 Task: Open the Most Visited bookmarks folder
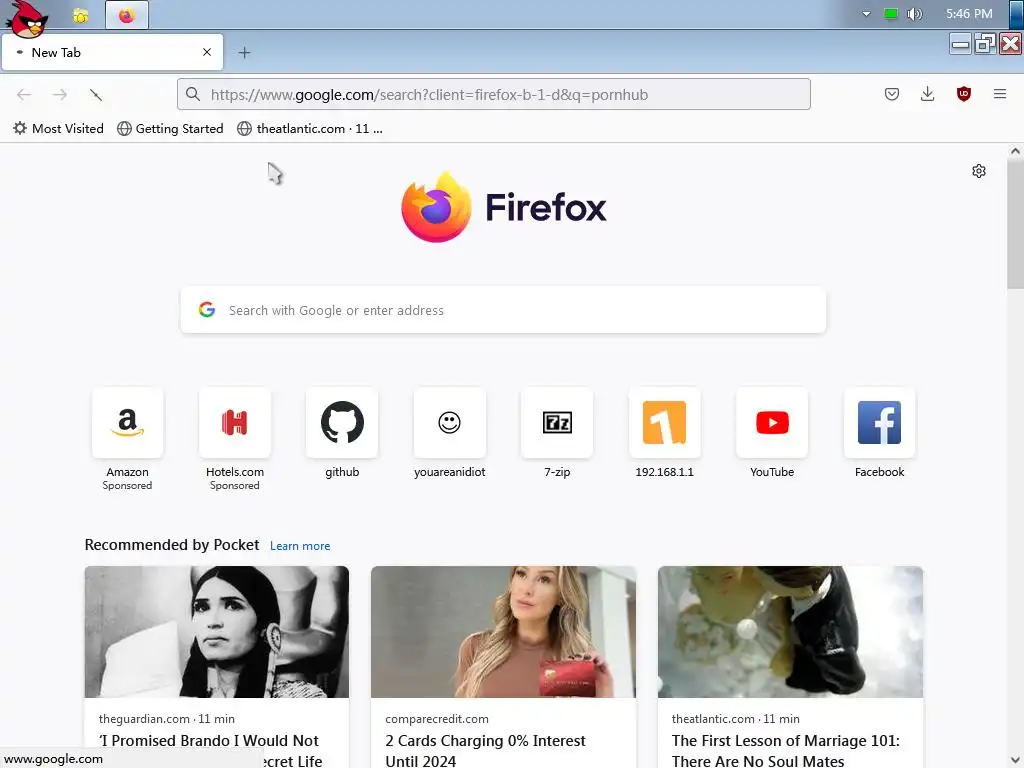(x=58, y=129)
